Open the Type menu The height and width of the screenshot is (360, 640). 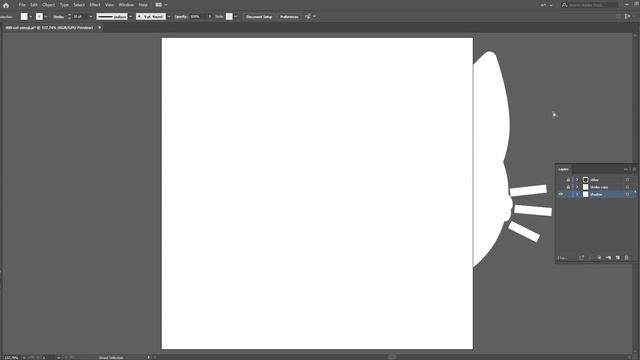click(x=64, y=5)
